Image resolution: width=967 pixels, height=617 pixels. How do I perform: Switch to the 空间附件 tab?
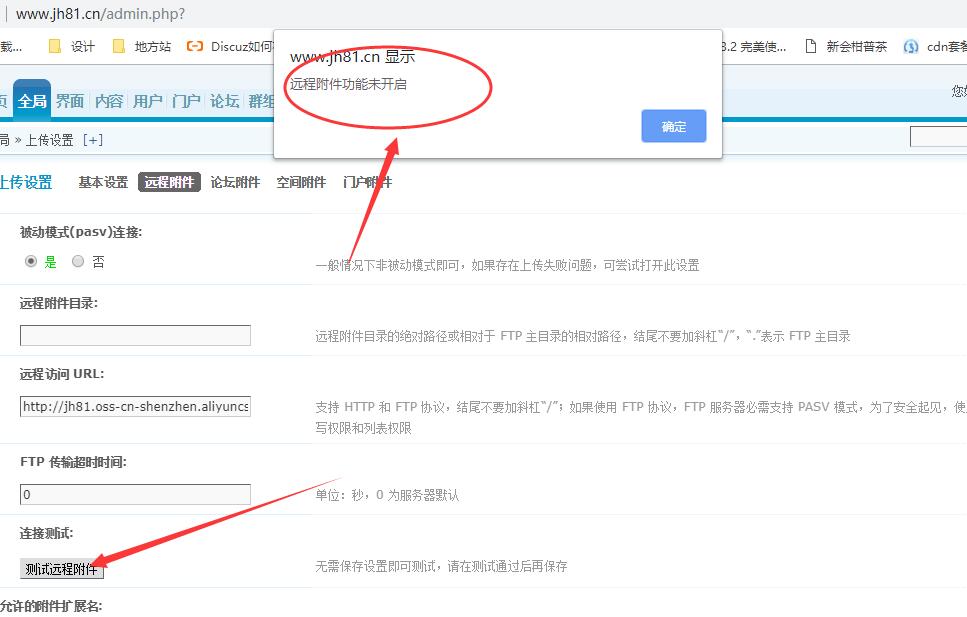301,182
